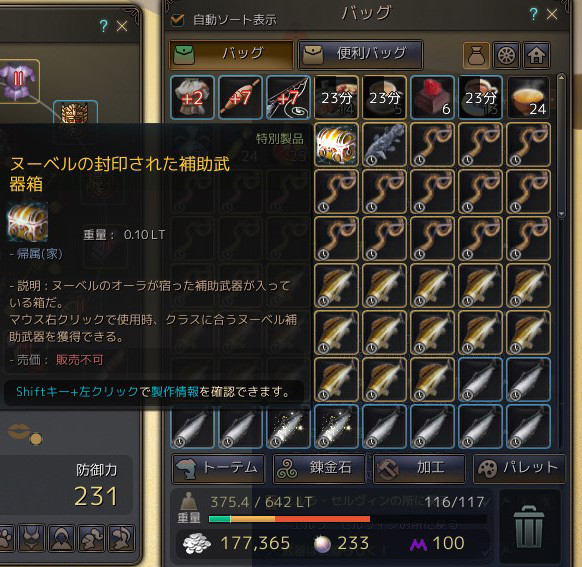Click the bag scrollbar up arrow
This screenshot has width=582, height=567.
(561, 78)
